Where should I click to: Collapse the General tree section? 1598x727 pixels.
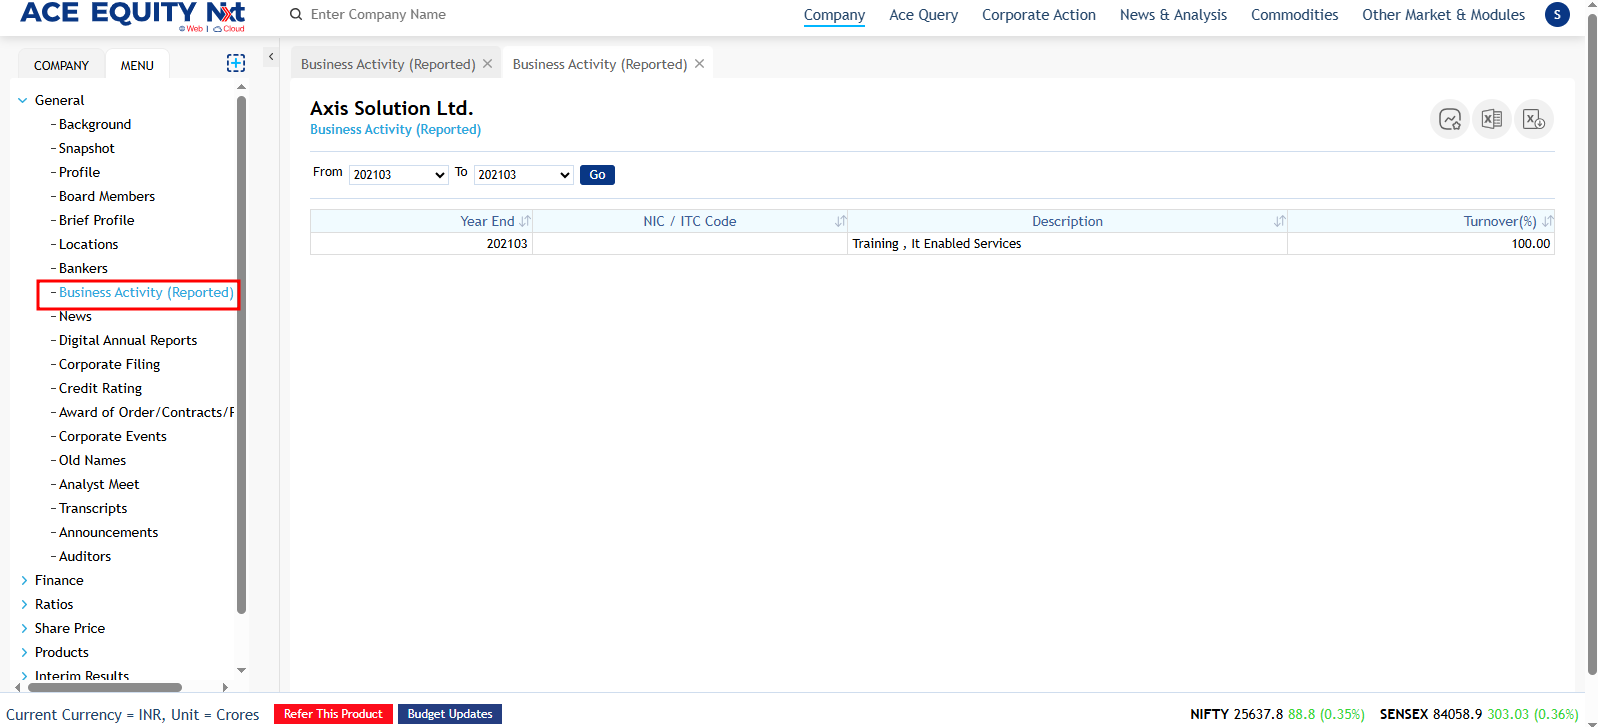tap(23, 100)
